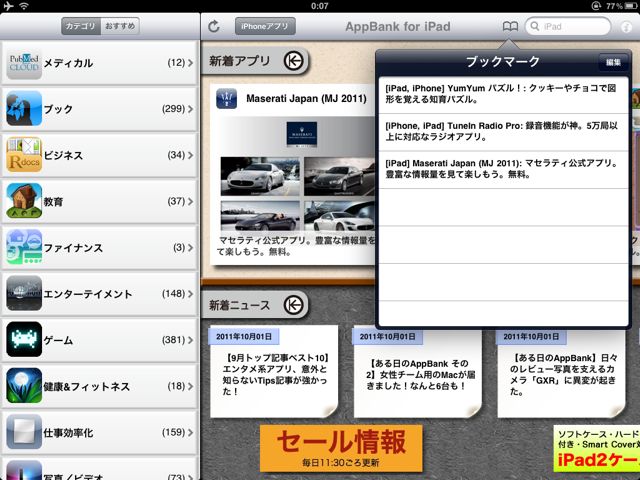Screen dimensions: 640x480
Task: Tap the back arrow beside 新着アプリ
Action: [x=293, y=61]
